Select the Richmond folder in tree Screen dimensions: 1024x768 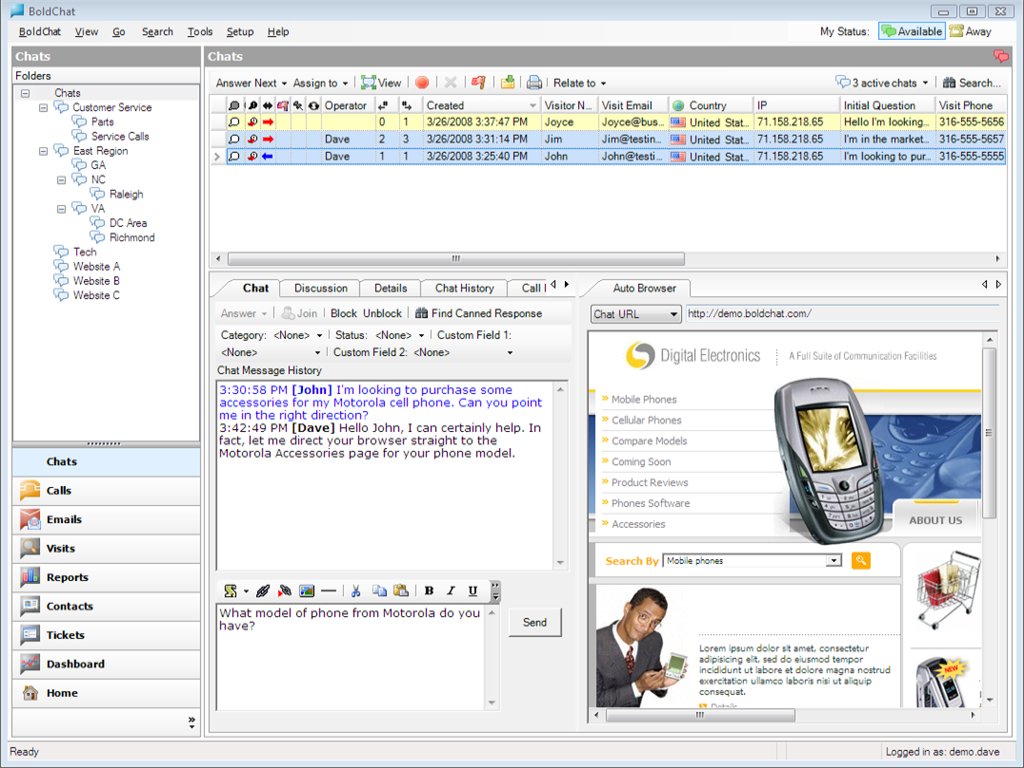pos(132,238)
